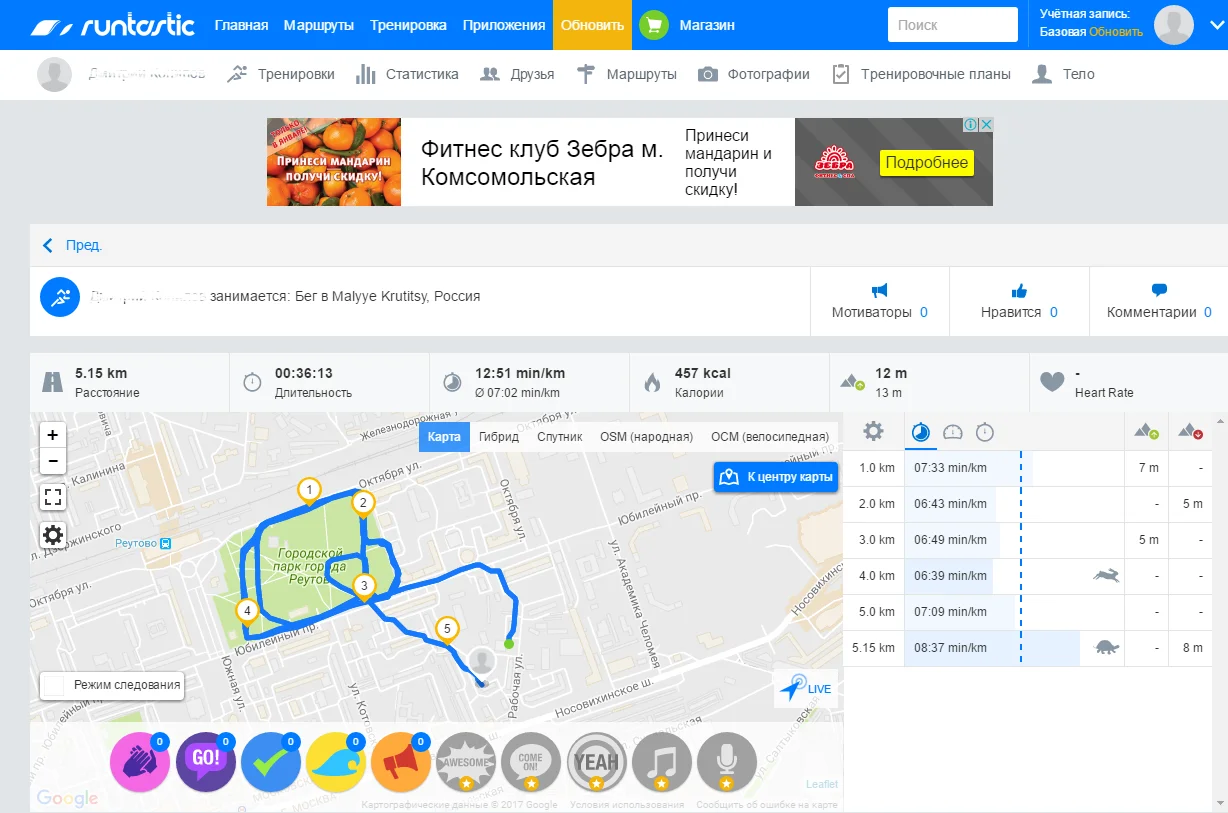Image resolution: width=1228 pixels, height=813 pixels.
Task: Send the clapping hands cheer
Action: point(140,763)
